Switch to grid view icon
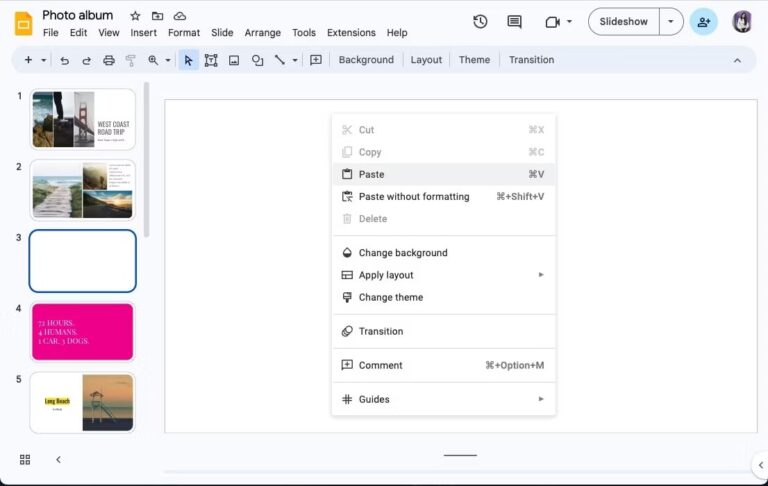The width and height of the screenshot is (768, 486). click(25, 459)
